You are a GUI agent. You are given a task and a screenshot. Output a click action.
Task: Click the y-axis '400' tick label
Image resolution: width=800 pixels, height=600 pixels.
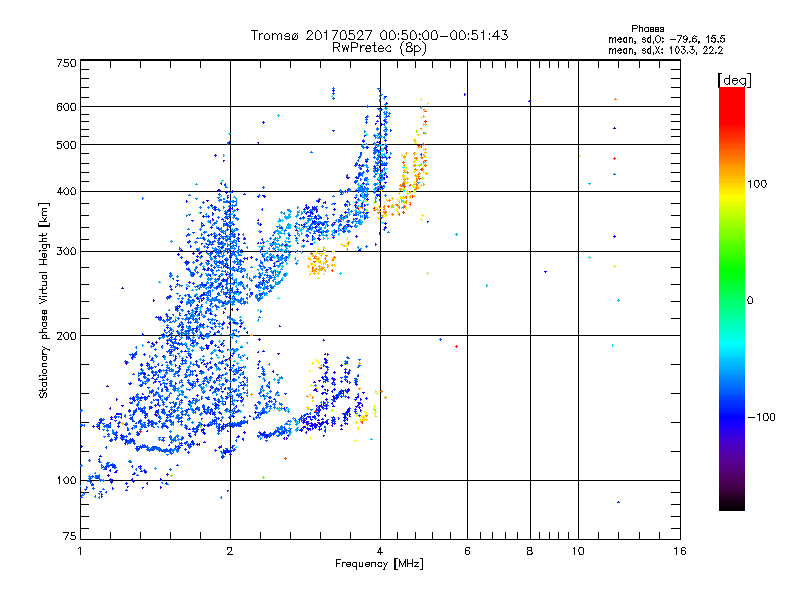[66, 192]
